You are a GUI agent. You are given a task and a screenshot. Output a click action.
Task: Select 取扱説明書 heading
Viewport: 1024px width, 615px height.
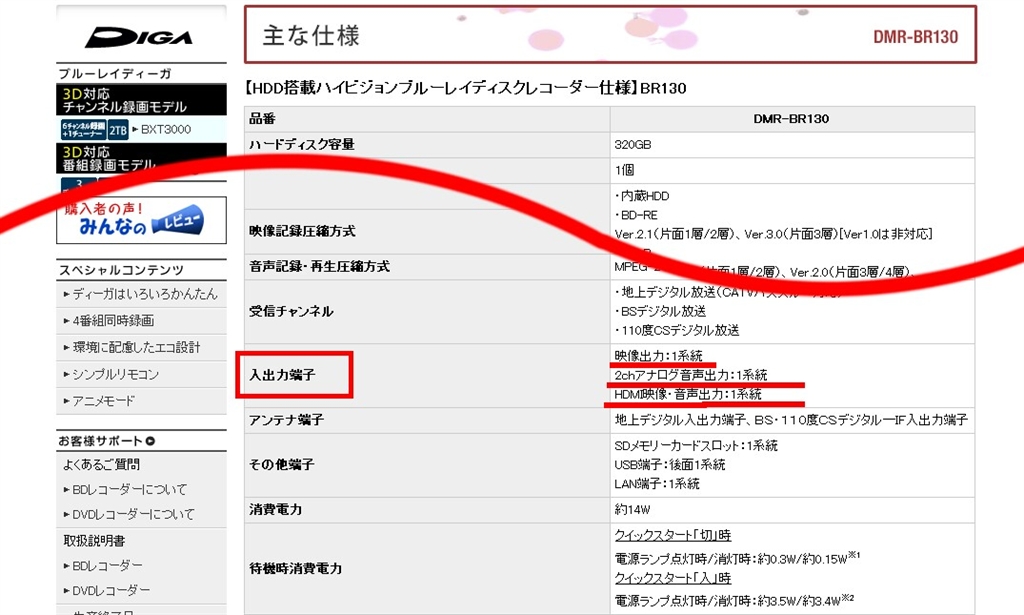(x=94, y=541)
